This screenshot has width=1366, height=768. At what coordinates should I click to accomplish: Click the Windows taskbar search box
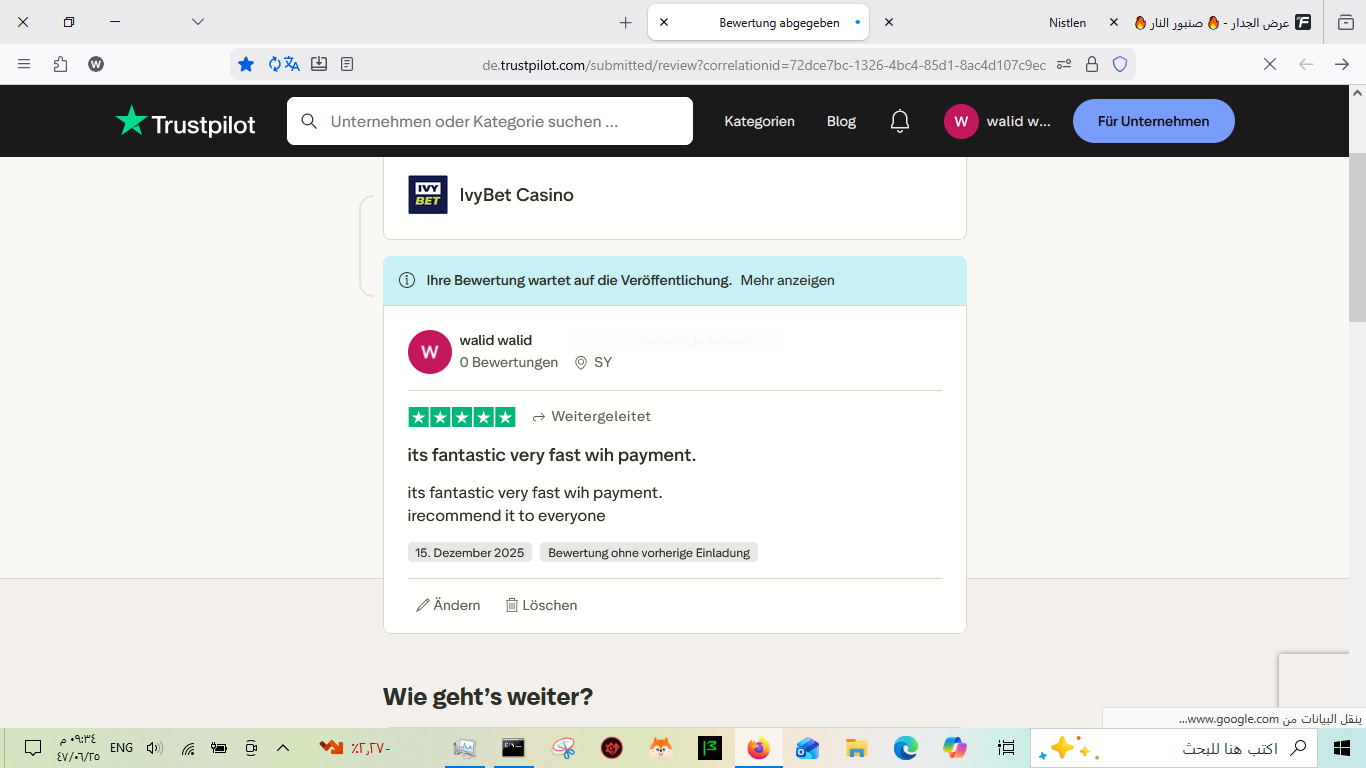(1175, 748)
